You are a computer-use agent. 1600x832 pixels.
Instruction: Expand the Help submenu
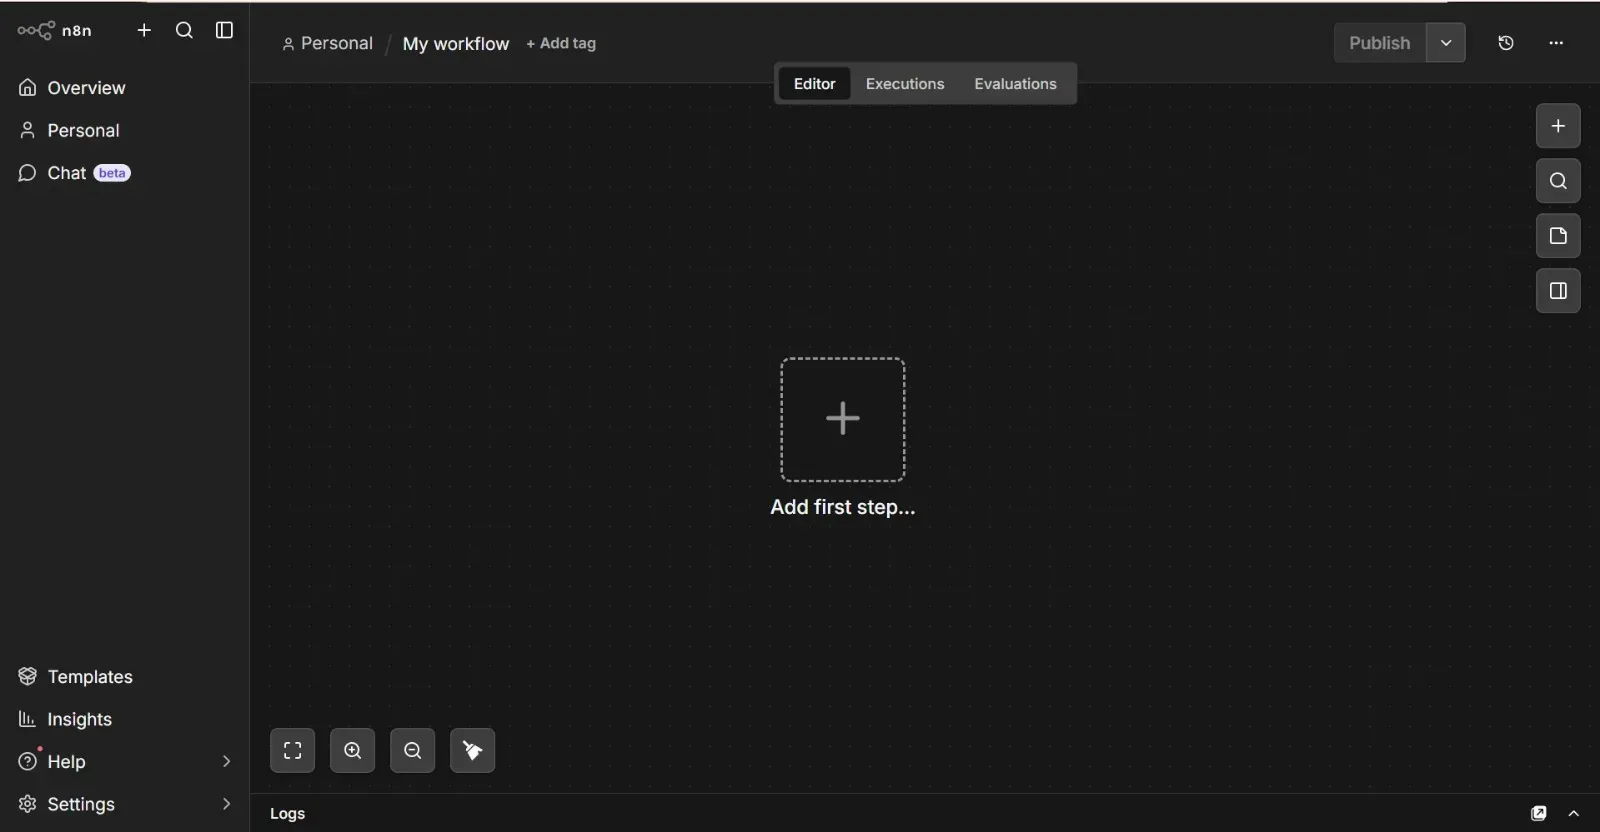coord(226,762)
